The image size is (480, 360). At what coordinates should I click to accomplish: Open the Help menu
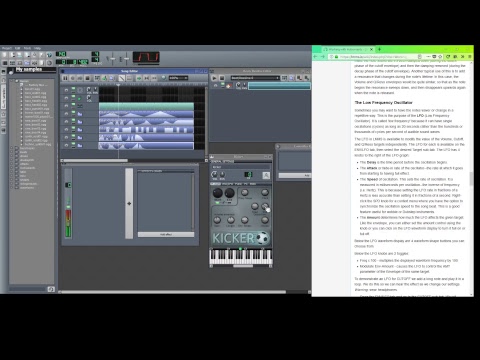pos(37,48)
